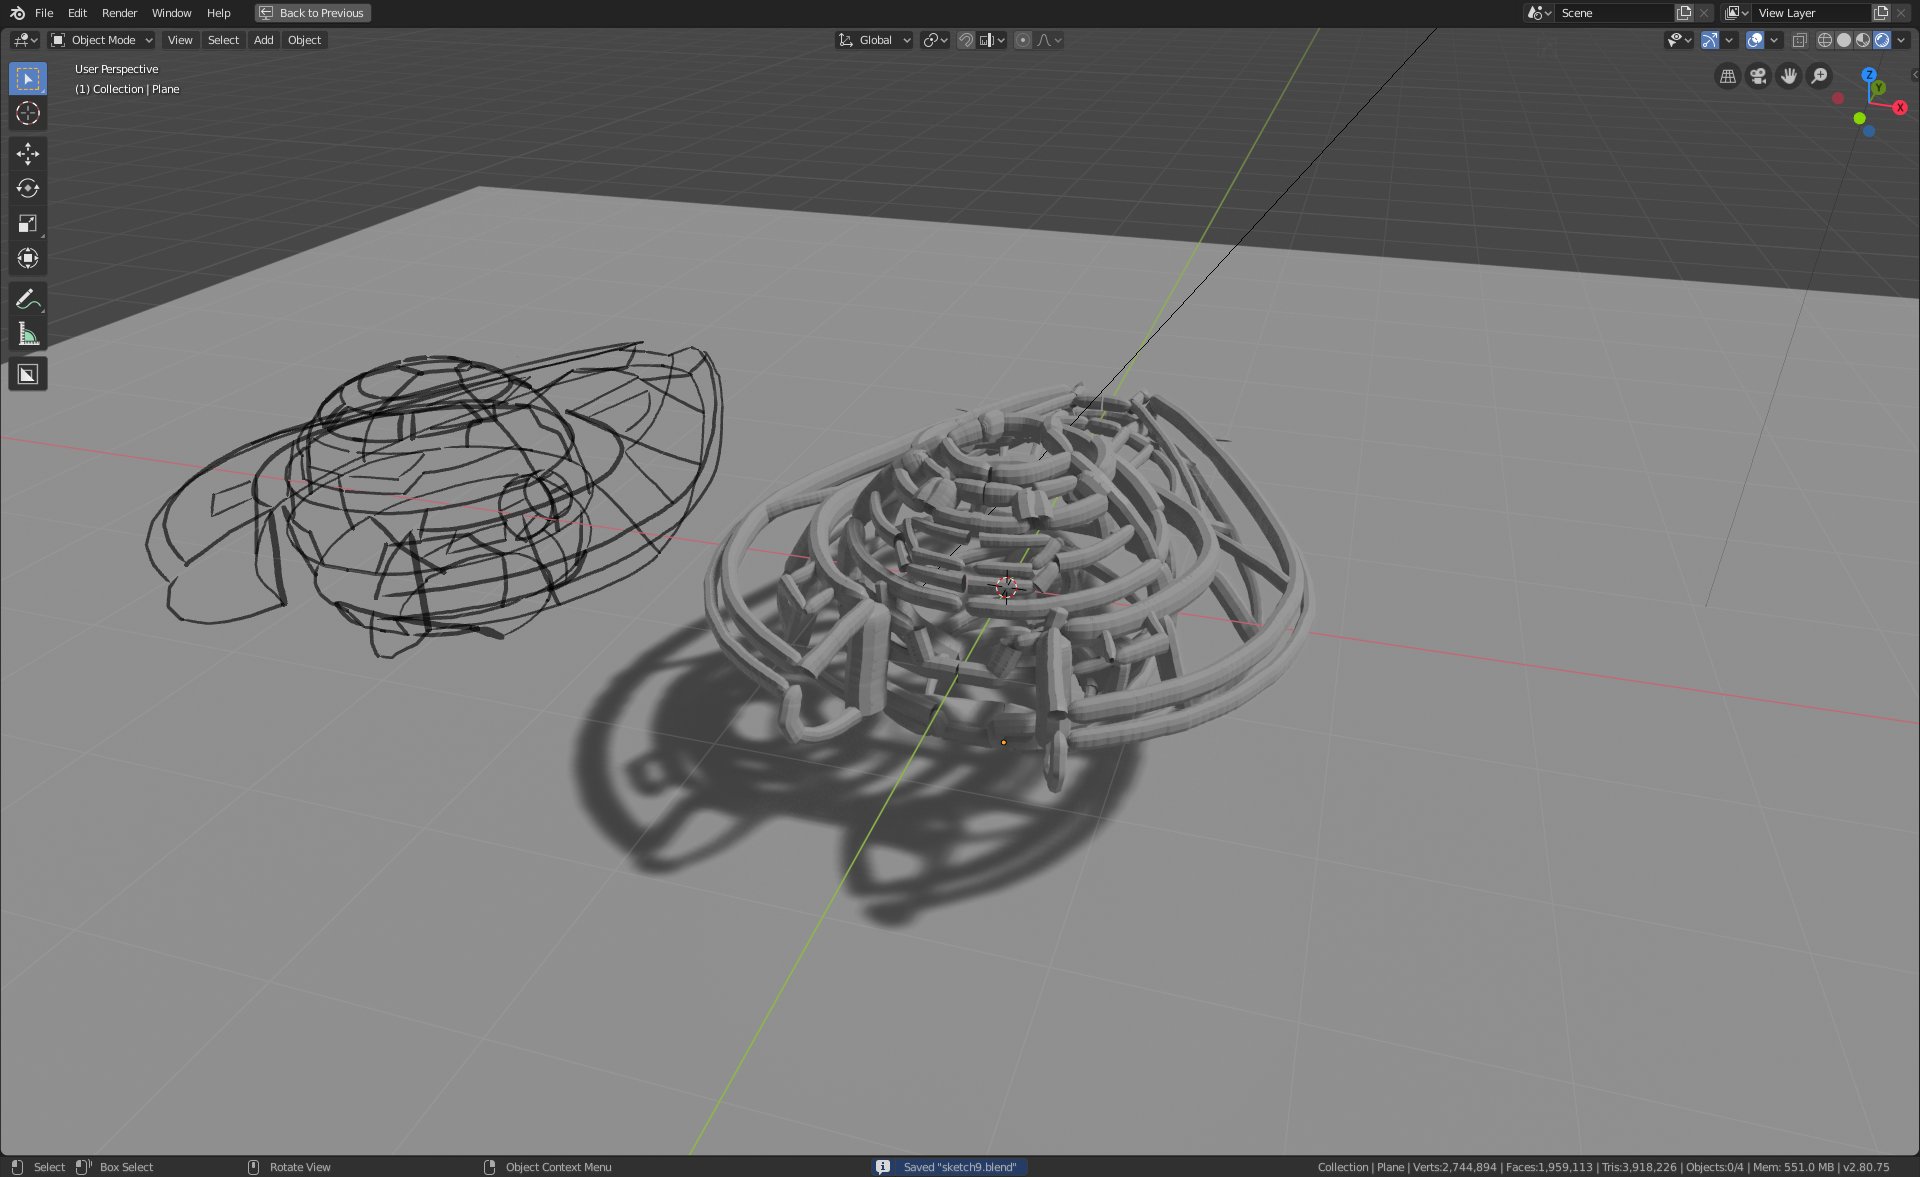Click Back to Previous button
The width and height of the screenshot is (1920, 1177).
[313, 13]
